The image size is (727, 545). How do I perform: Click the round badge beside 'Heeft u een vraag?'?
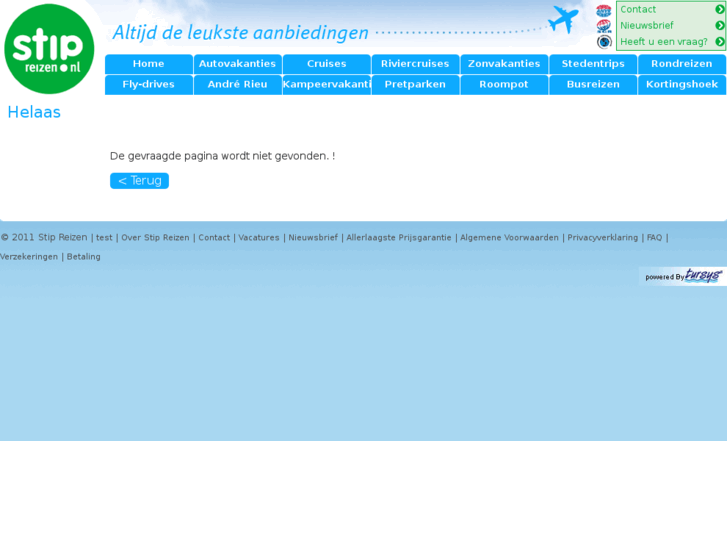604,42
